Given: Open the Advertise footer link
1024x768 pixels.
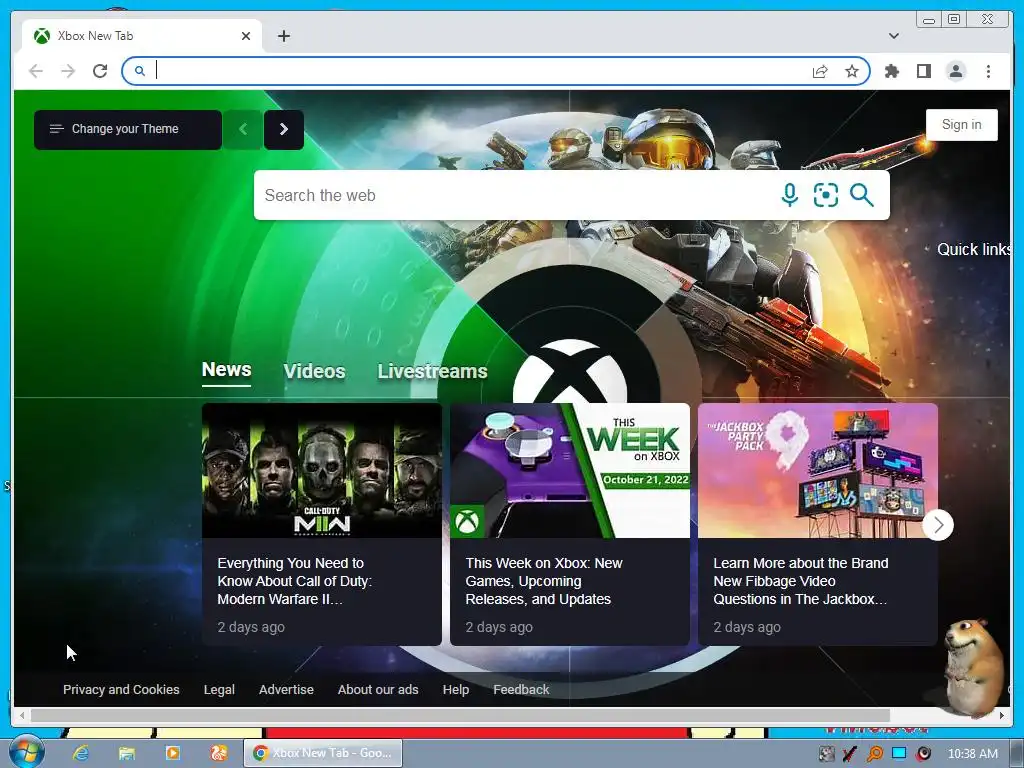Looking at the screenshot, I should point(286,690).
